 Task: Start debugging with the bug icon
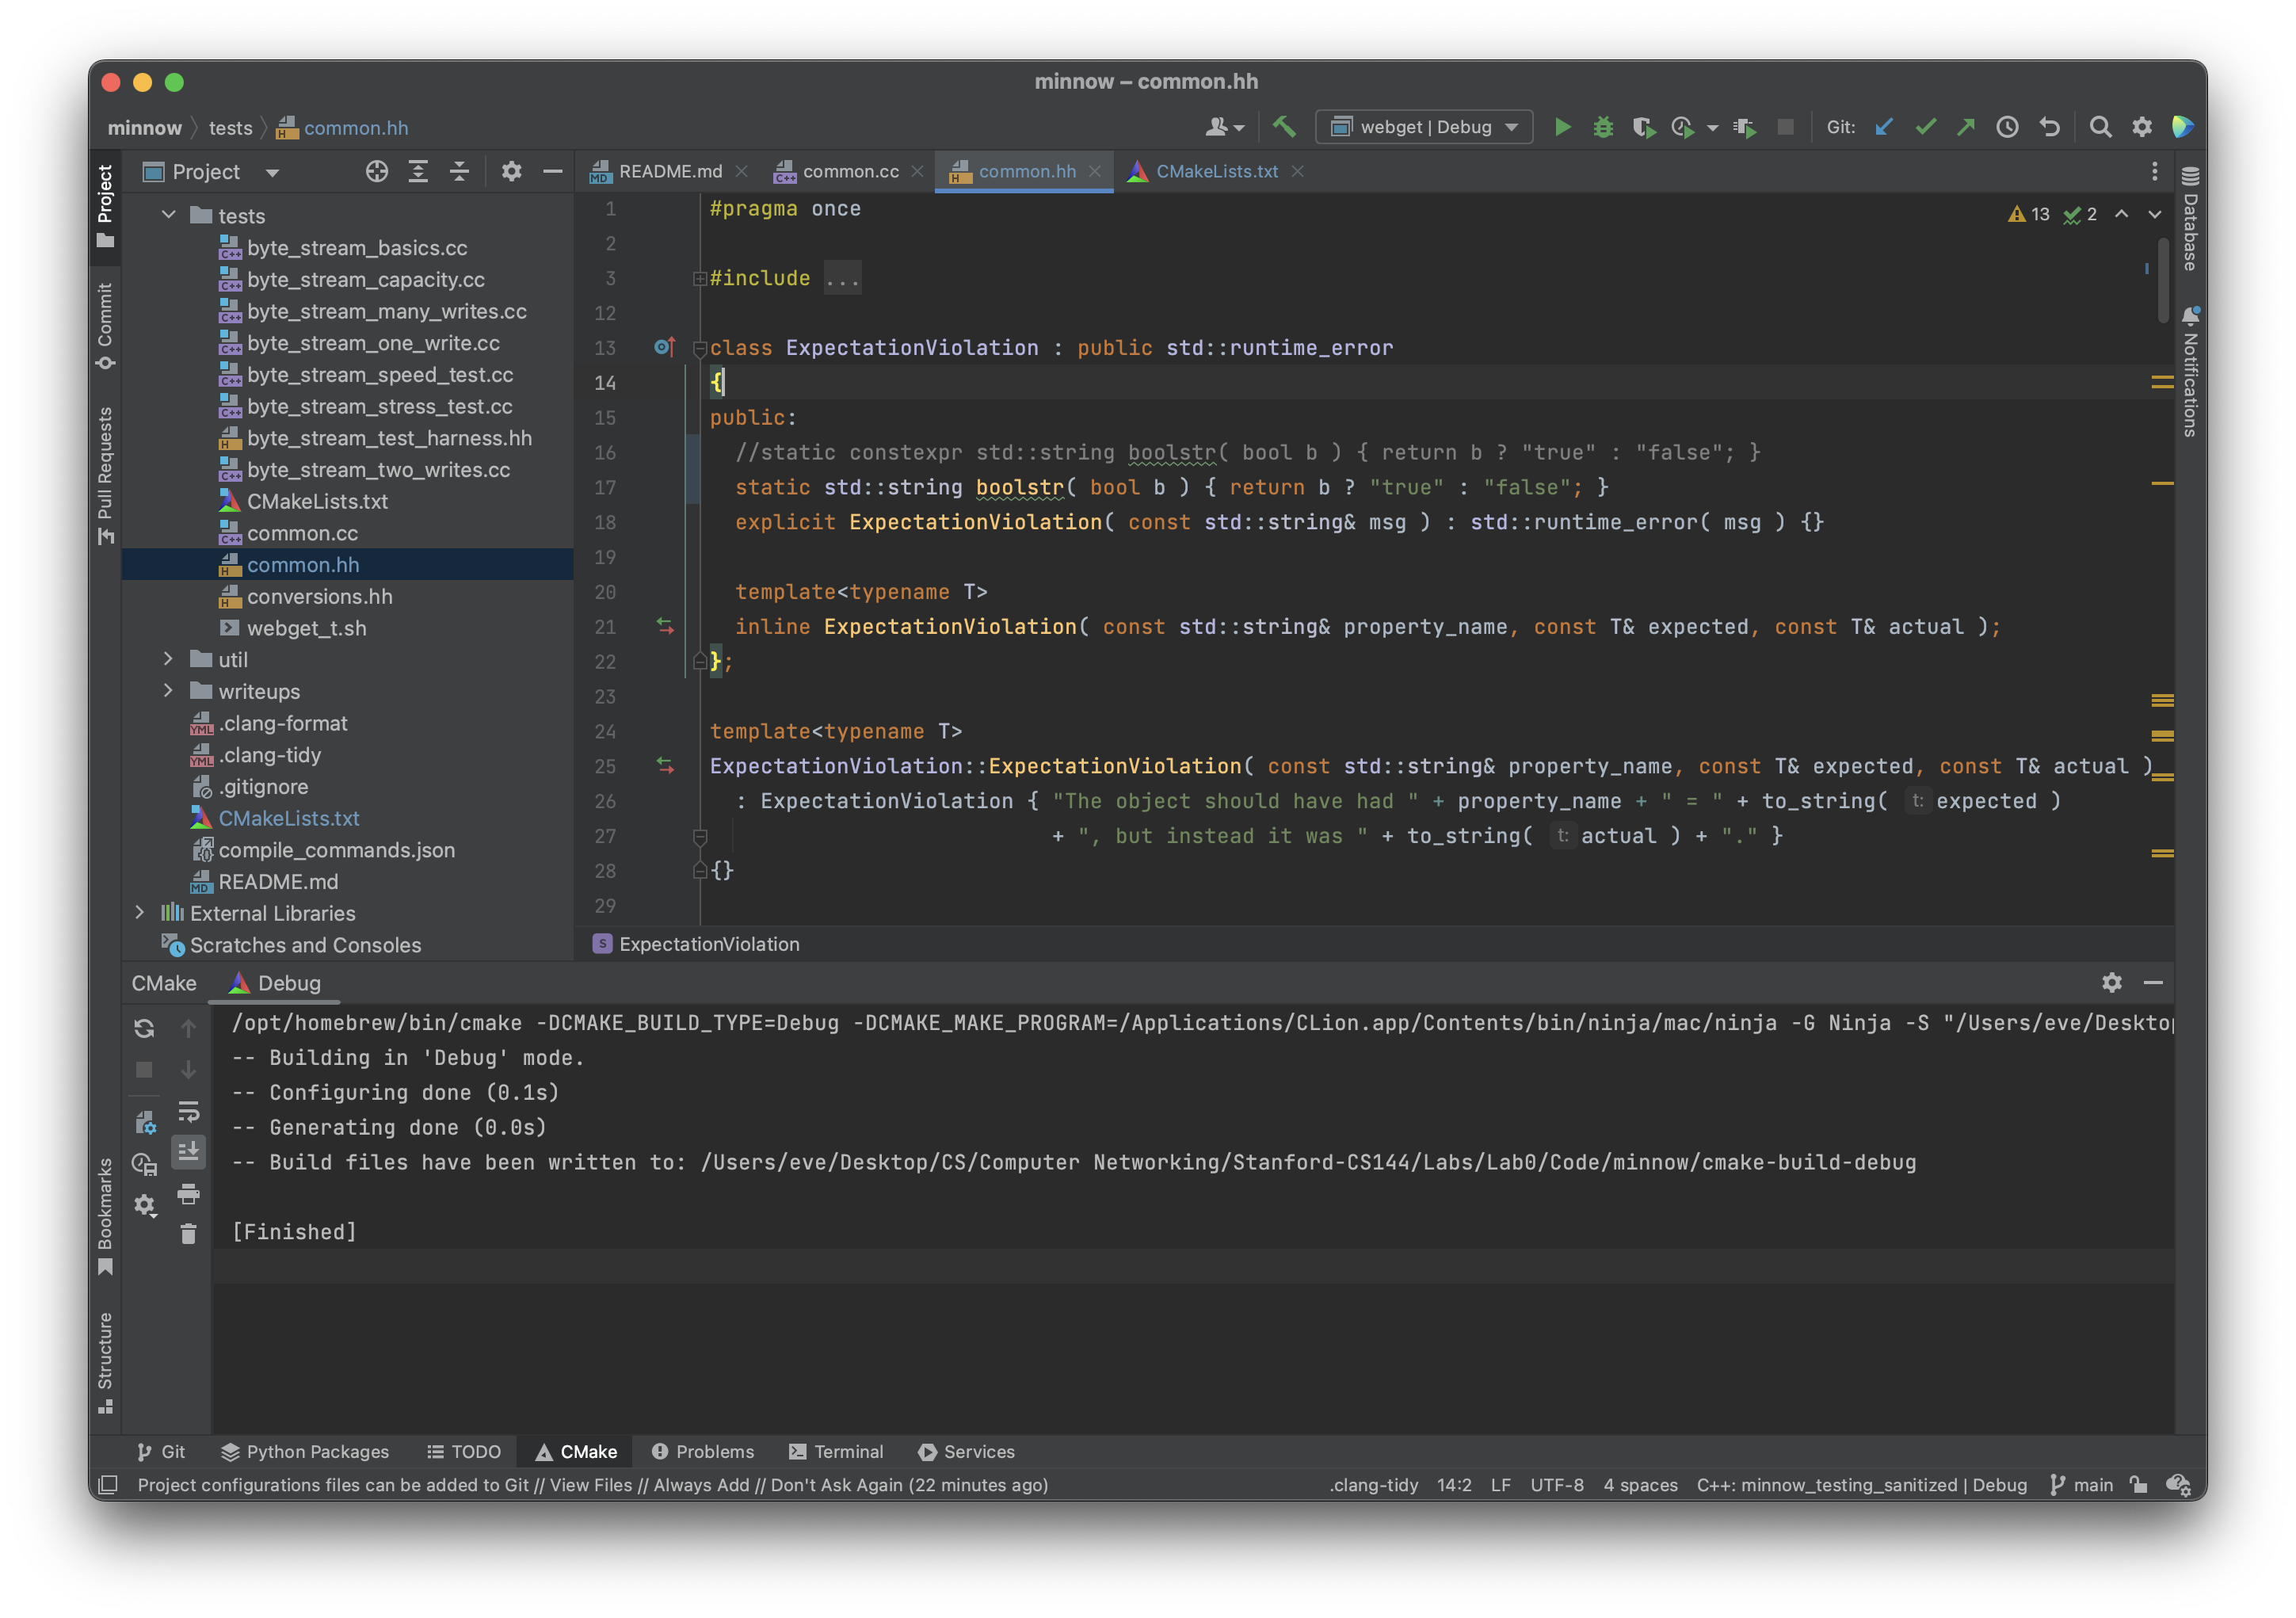(1603, 127)
